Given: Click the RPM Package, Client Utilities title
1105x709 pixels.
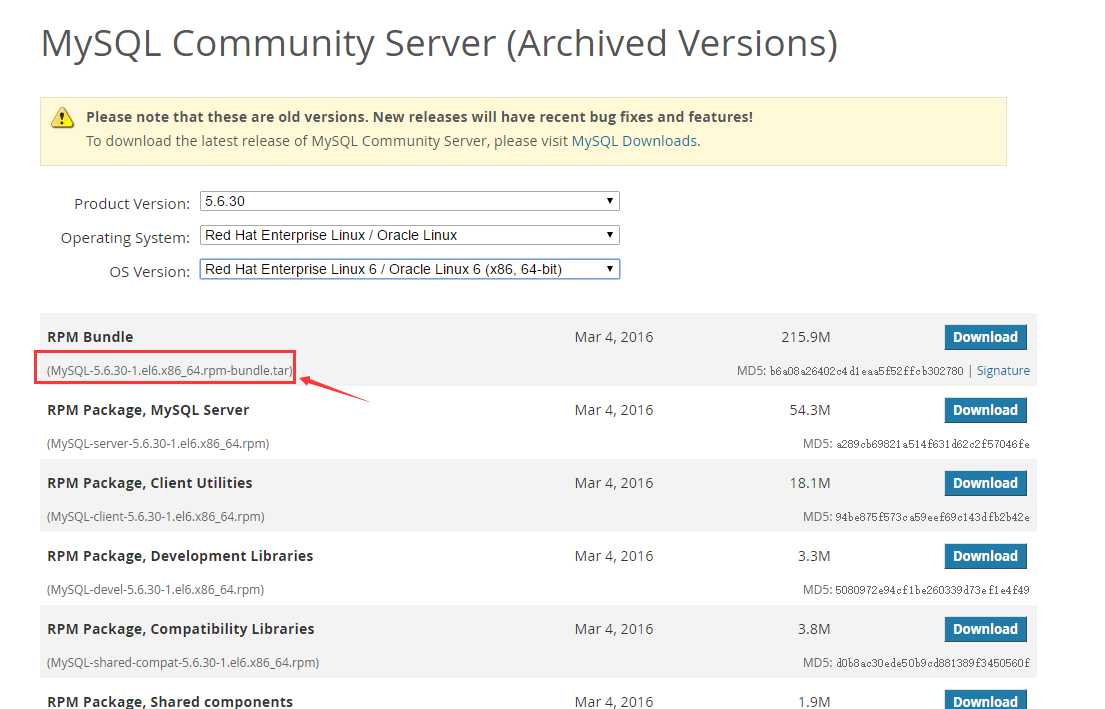Looking at the screenshot, I should pos(149,483).
